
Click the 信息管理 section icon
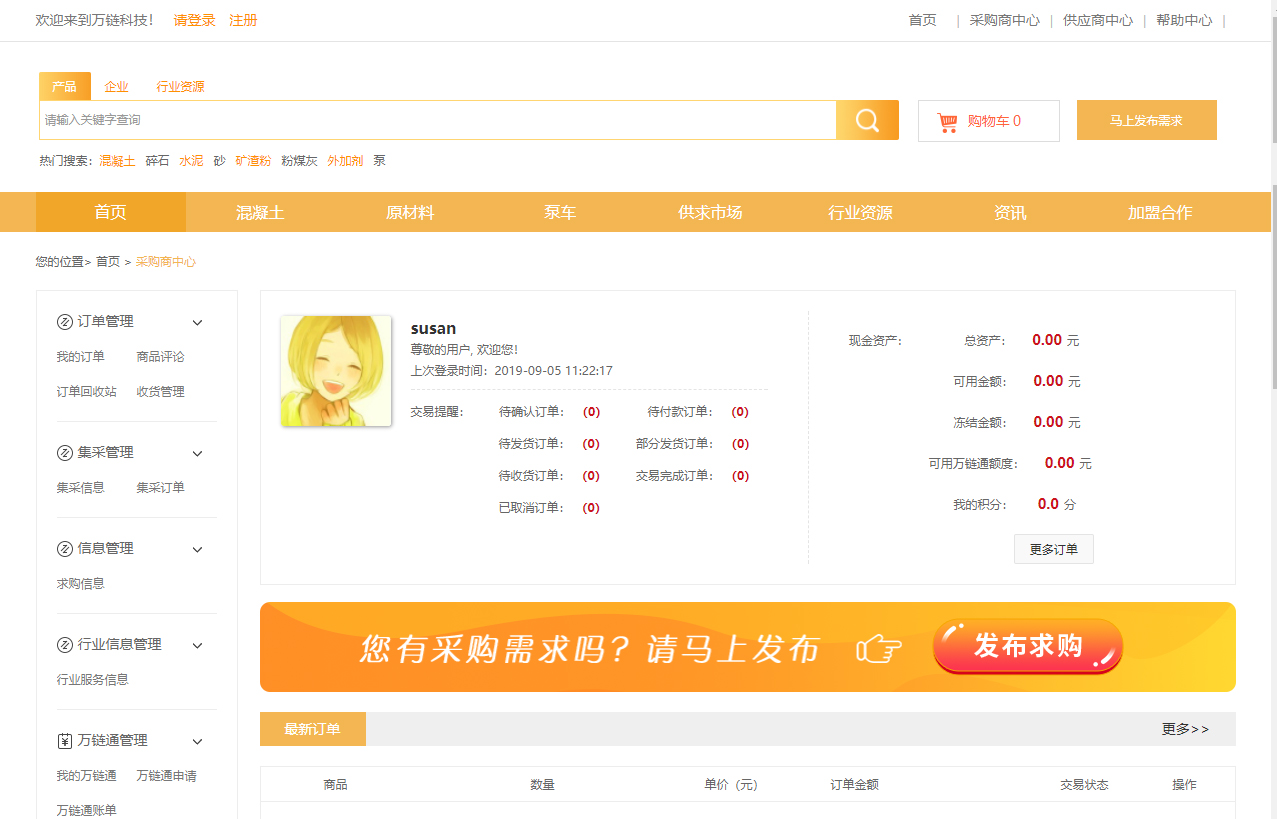(65, 549)
